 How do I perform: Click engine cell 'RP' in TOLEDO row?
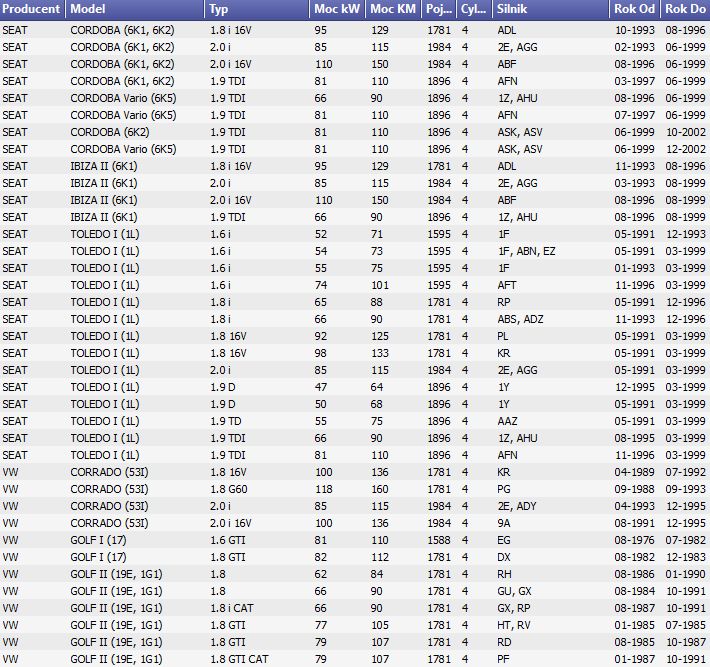pos(504,302)
